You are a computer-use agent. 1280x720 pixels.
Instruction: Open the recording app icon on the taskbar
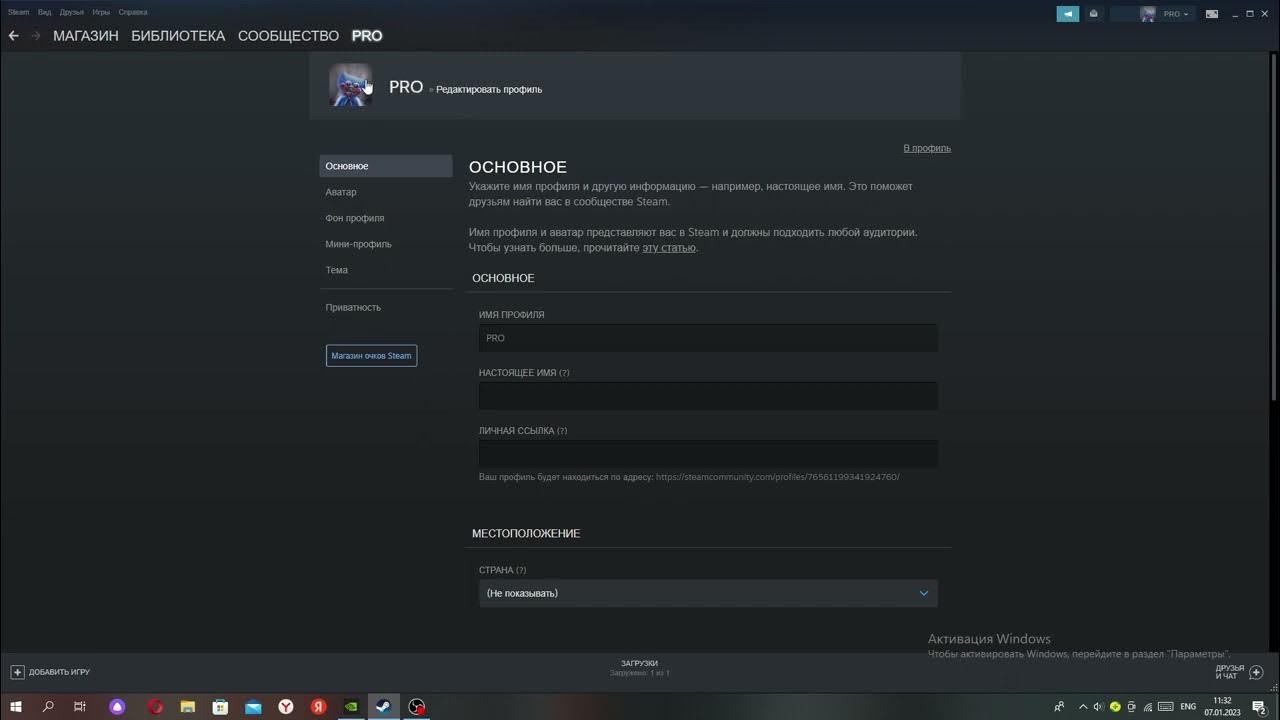tap(417, 707)
